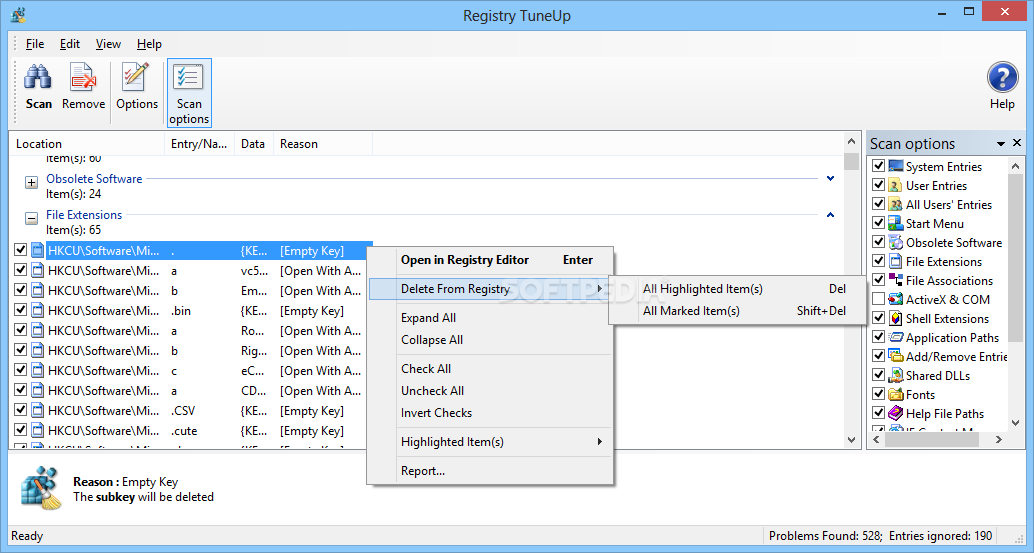Start a scan with the binoculars Scan icon
This screenshot has height=553, width=1034.
pyautogui.click(x=38, y=78)
